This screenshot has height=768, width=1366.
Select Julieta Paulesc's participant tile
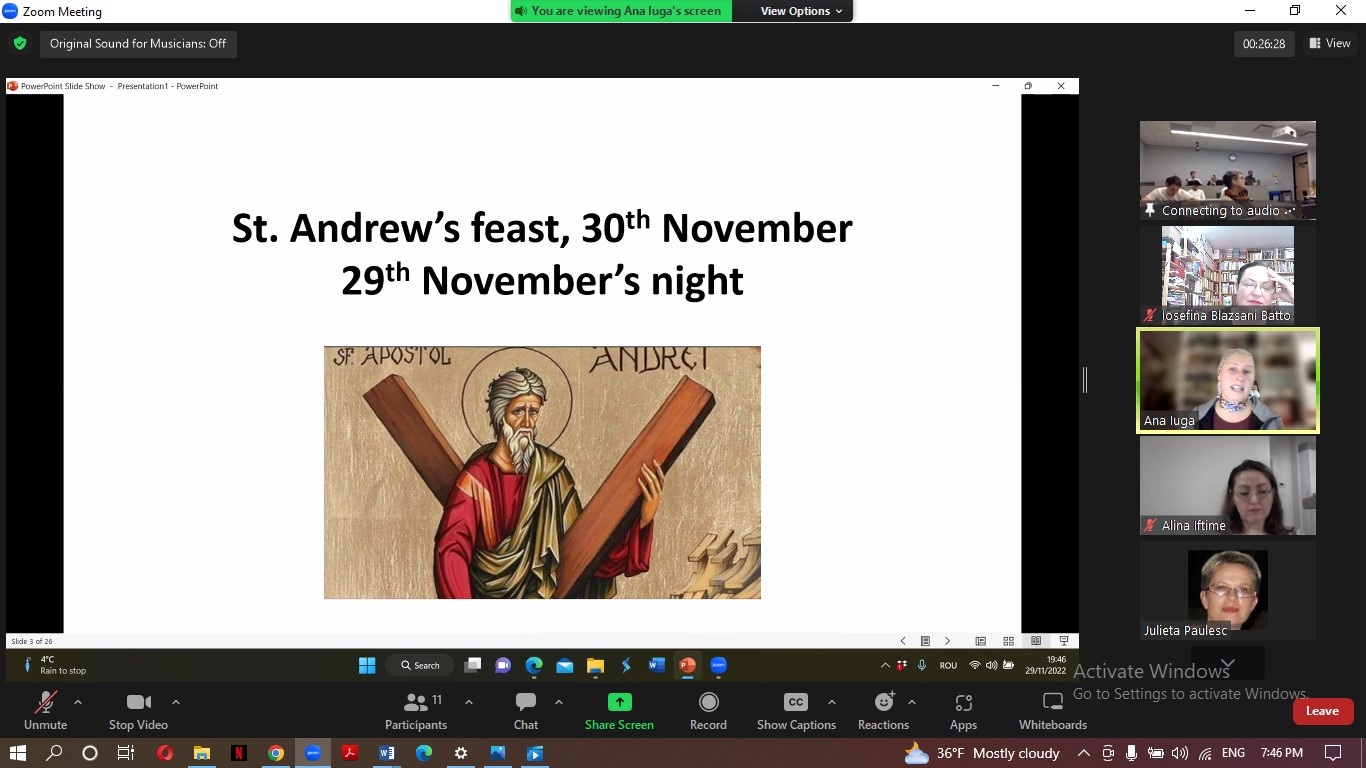tap(1228, 591)
